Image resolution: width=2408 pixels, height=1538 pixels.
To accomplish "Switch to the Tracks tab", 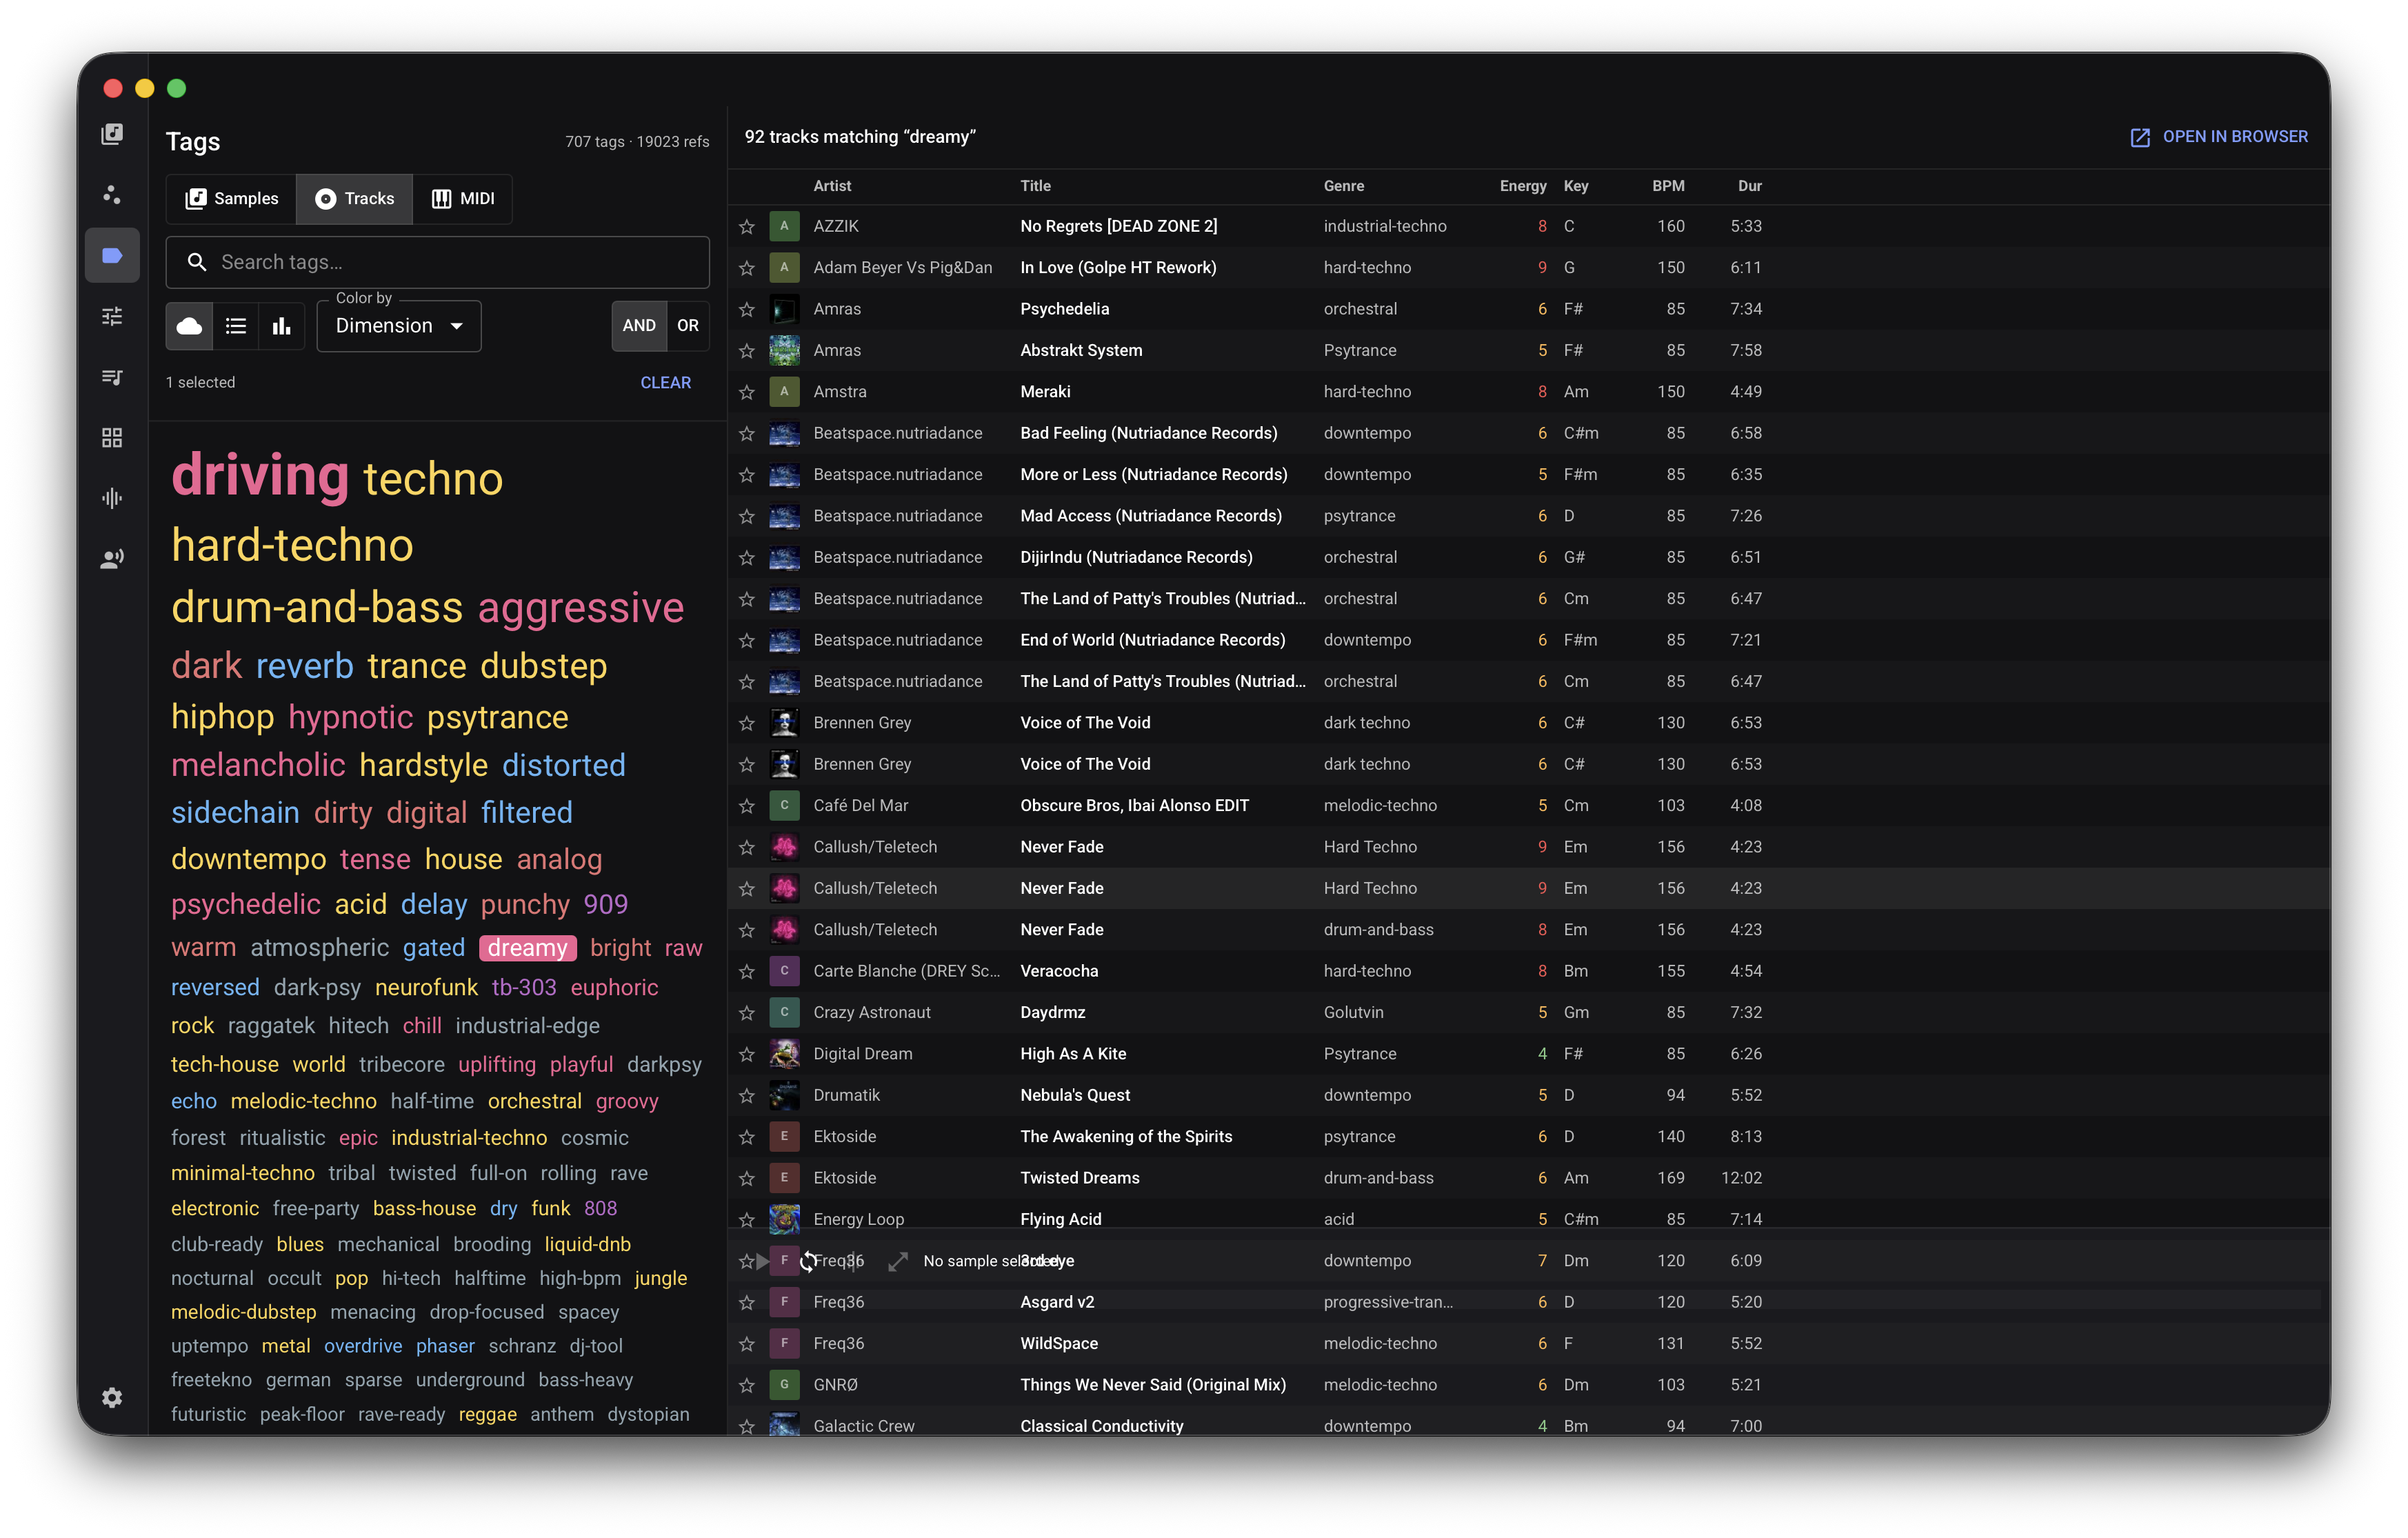I will tap(355, 199).
